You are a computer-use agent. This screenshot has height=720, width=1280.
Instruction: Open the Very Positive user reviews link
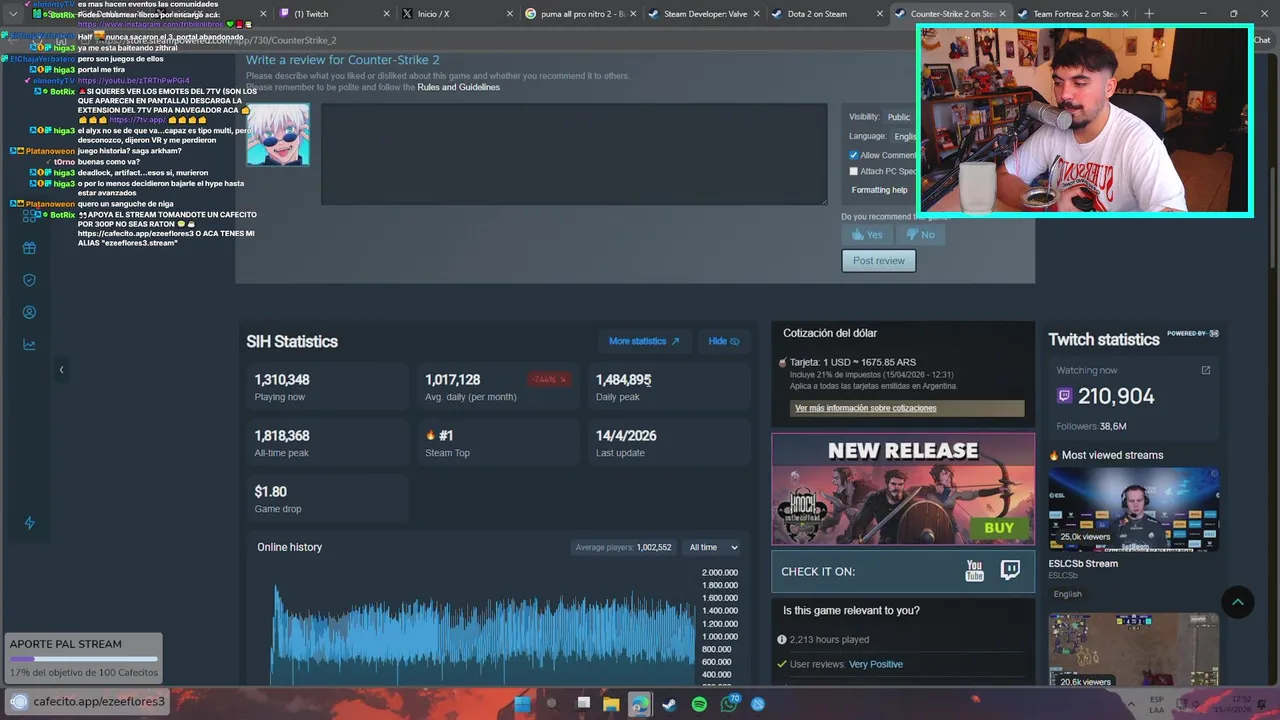coord(875,664)
